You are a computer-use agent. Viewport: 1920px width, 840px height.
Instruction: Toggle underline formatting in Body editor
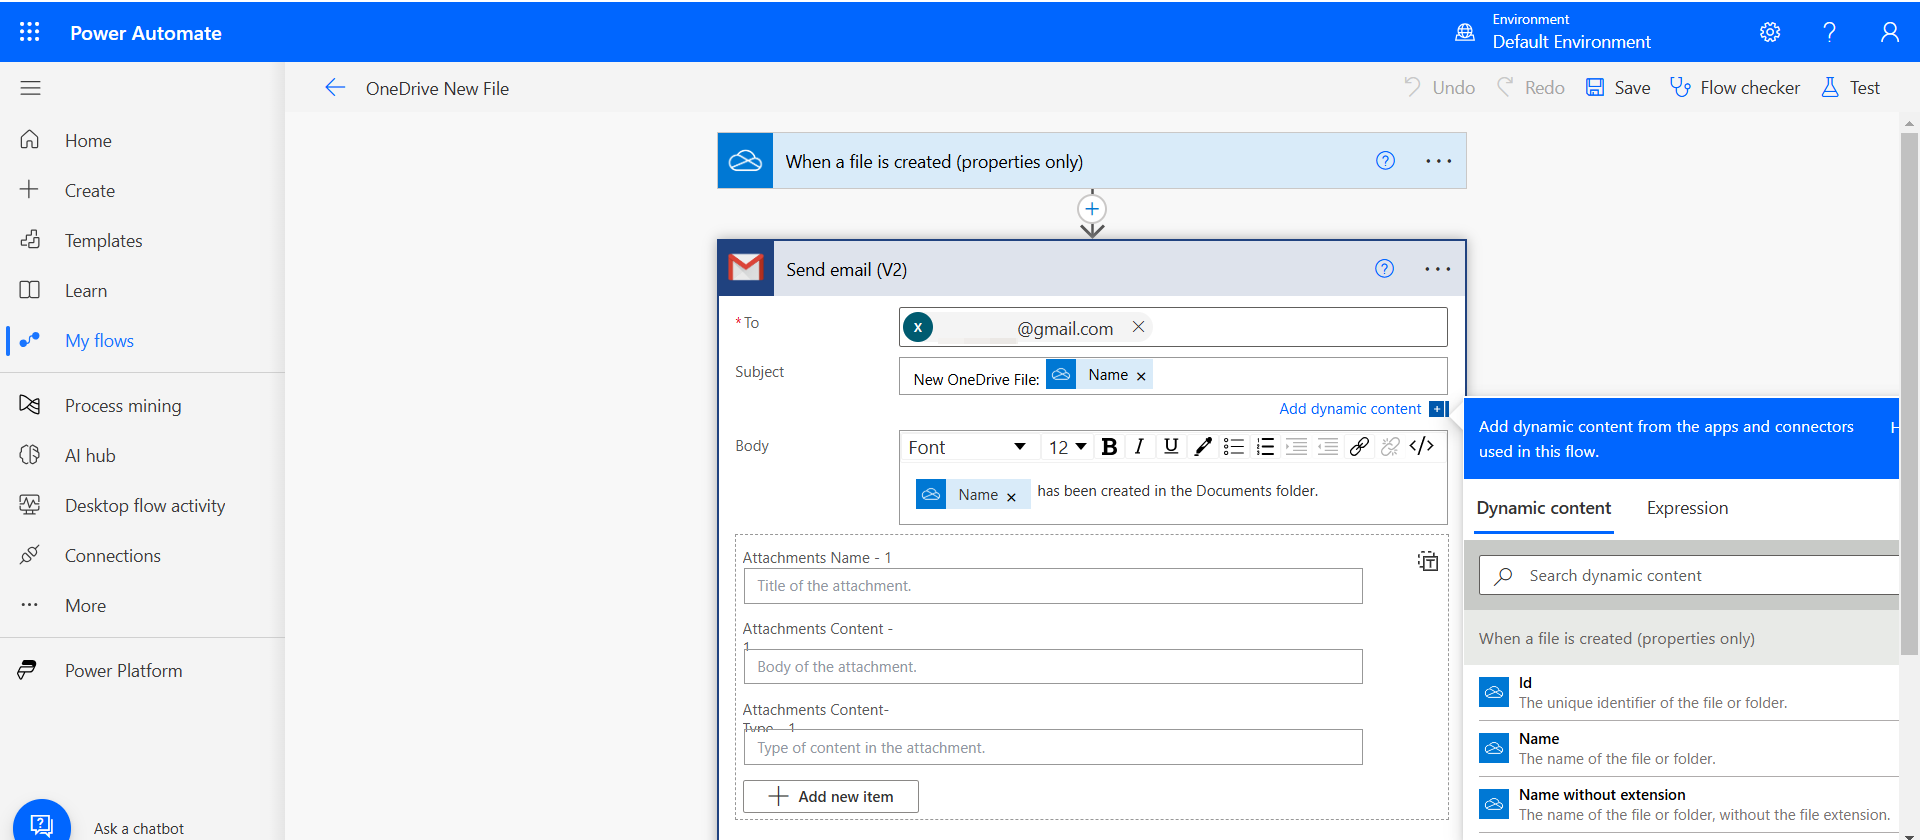point(1171,447)
